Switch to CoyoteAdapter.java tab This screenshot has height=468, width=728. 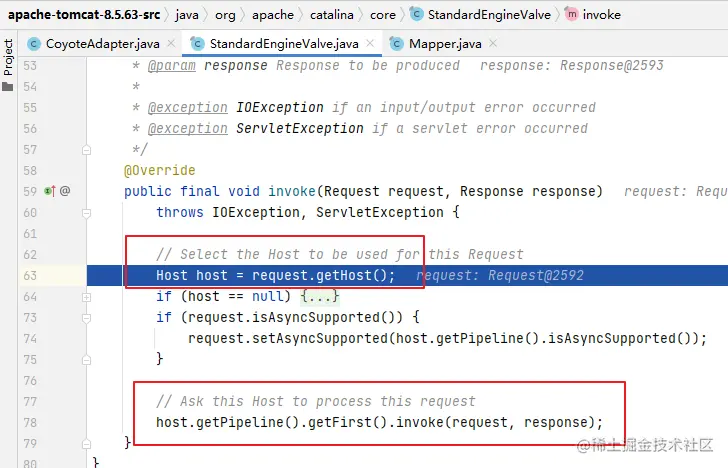[x=102, y=44]
